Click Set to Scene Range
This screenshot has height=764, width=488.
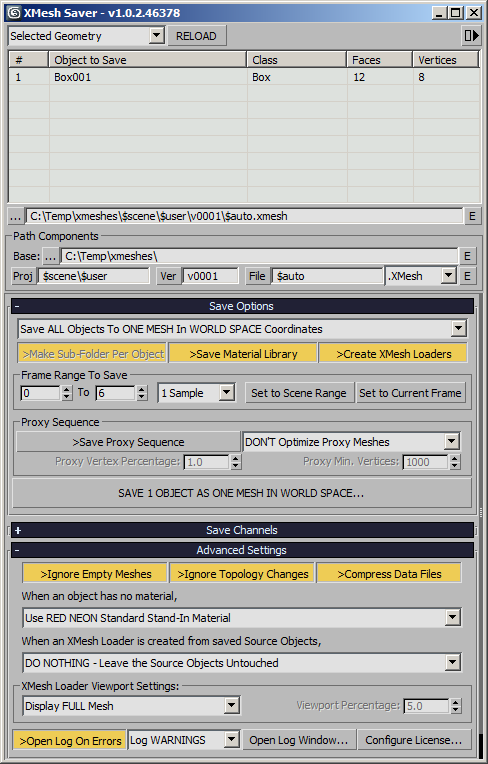click(x=299, y=393)
